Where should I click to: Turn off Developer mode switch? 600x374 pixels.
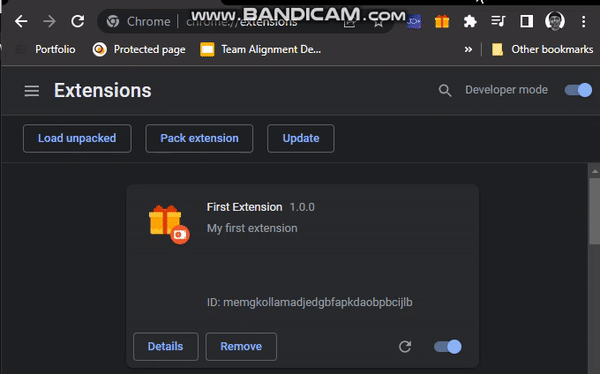click(x=578, y=90)
